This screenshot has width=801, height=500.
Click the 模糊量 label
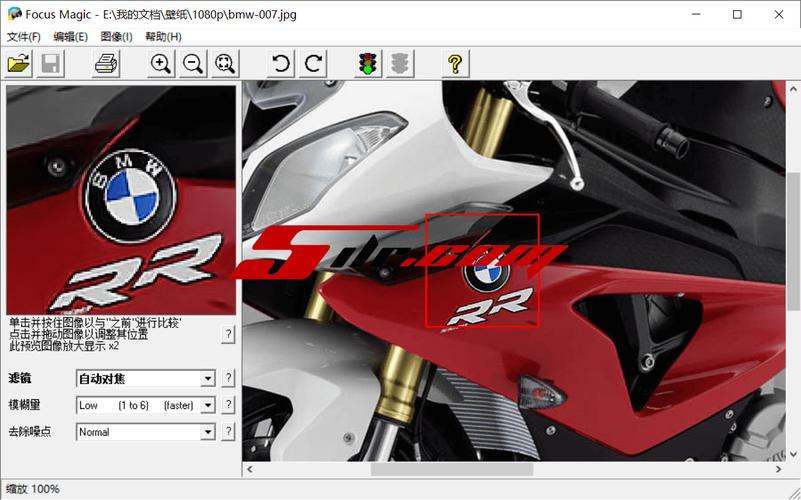(25, 405)
